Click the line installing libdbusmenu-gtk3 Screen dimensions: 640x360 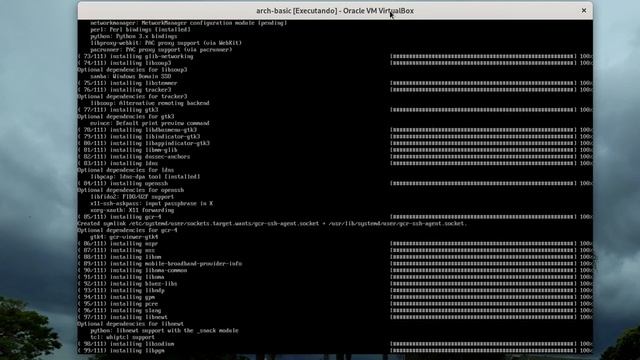(137, 130)
